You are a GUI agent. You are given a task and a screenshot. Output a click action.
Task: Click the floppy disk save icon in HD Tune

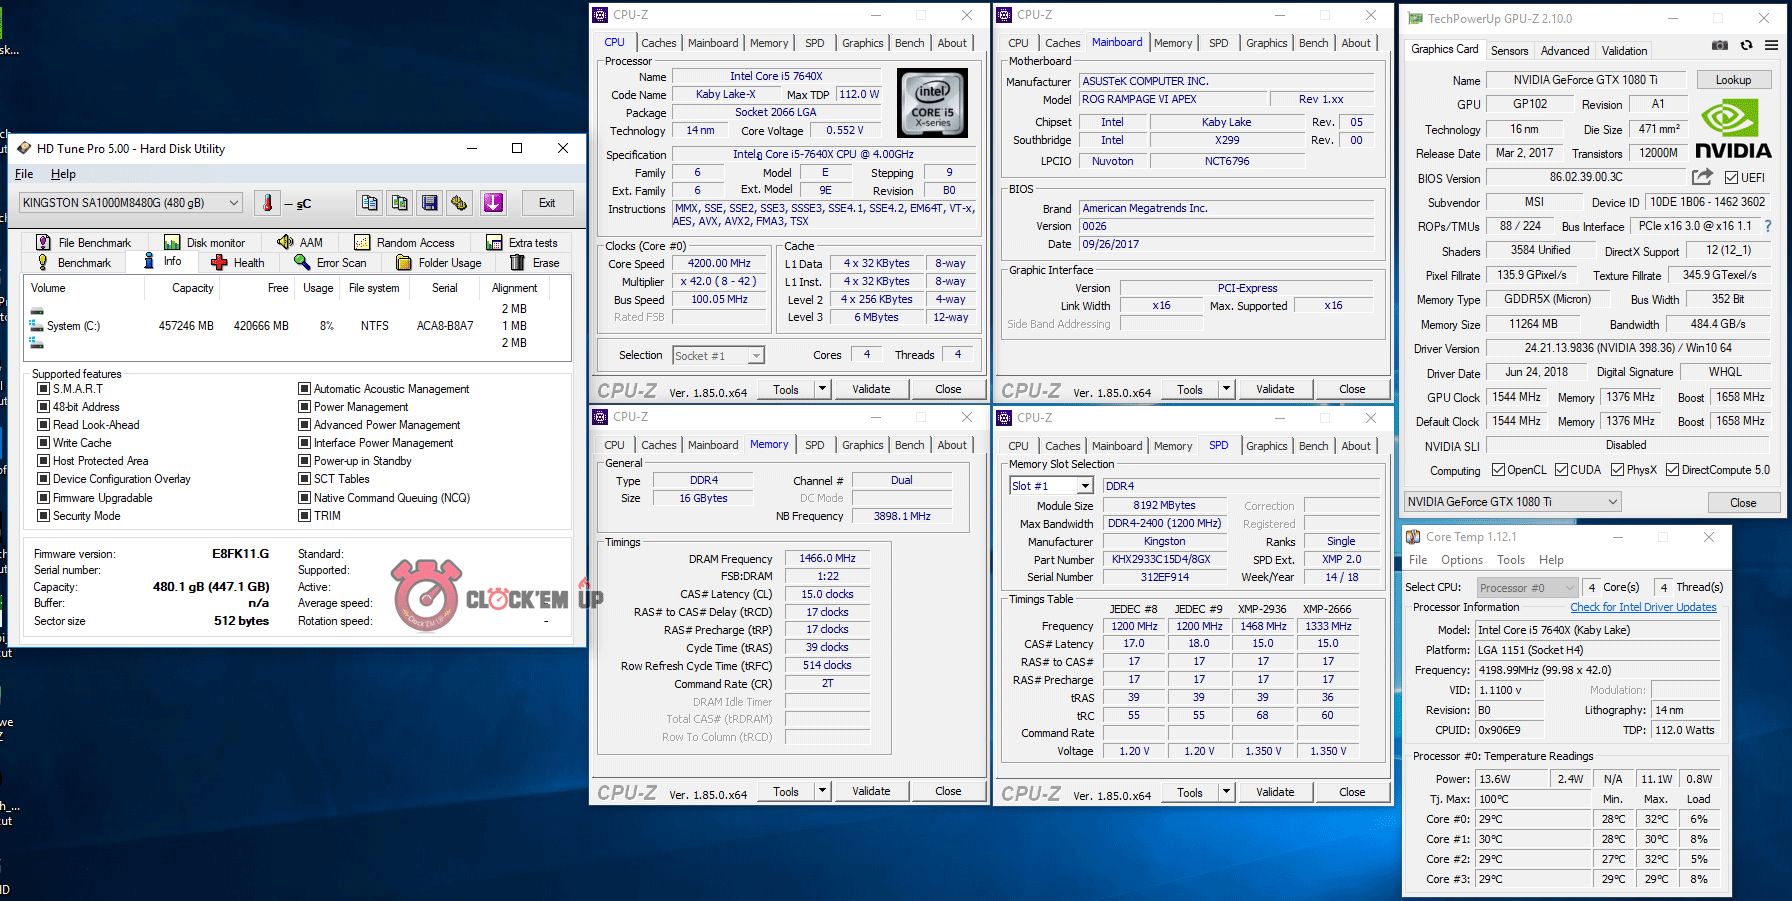click(429, 203)
